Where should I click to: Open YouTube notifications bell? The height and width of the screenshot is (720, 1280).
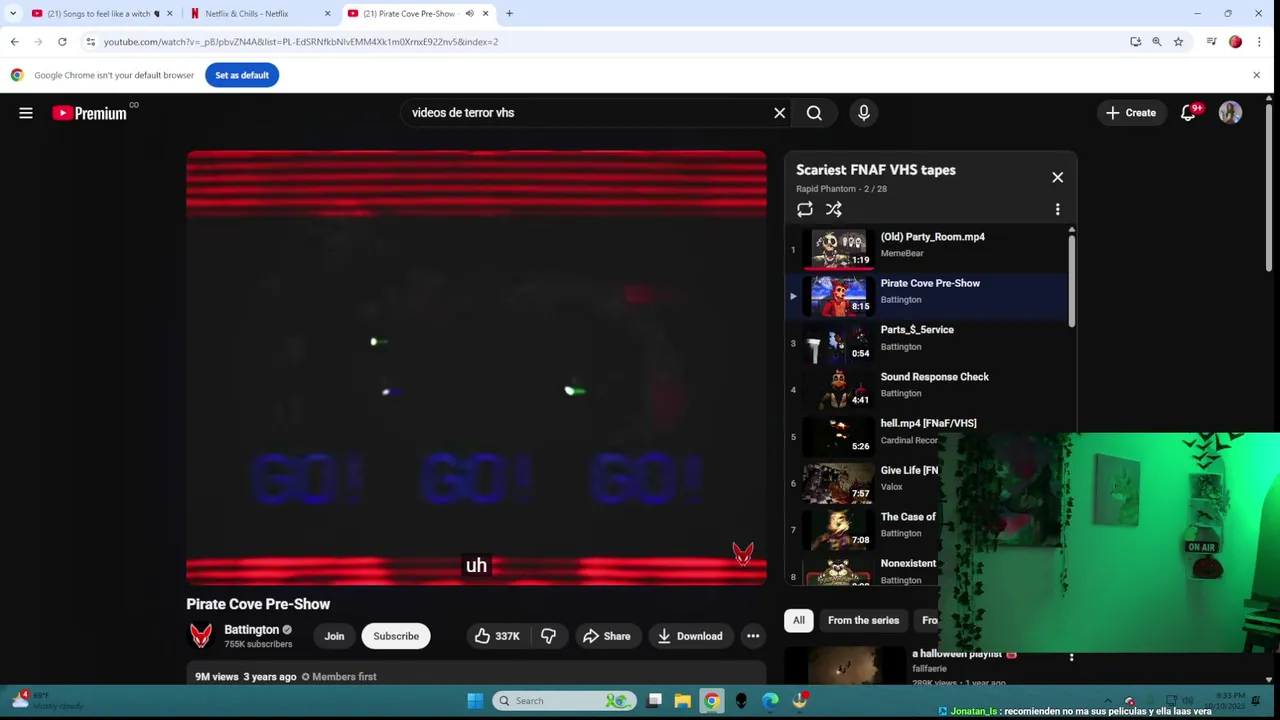1188,113
